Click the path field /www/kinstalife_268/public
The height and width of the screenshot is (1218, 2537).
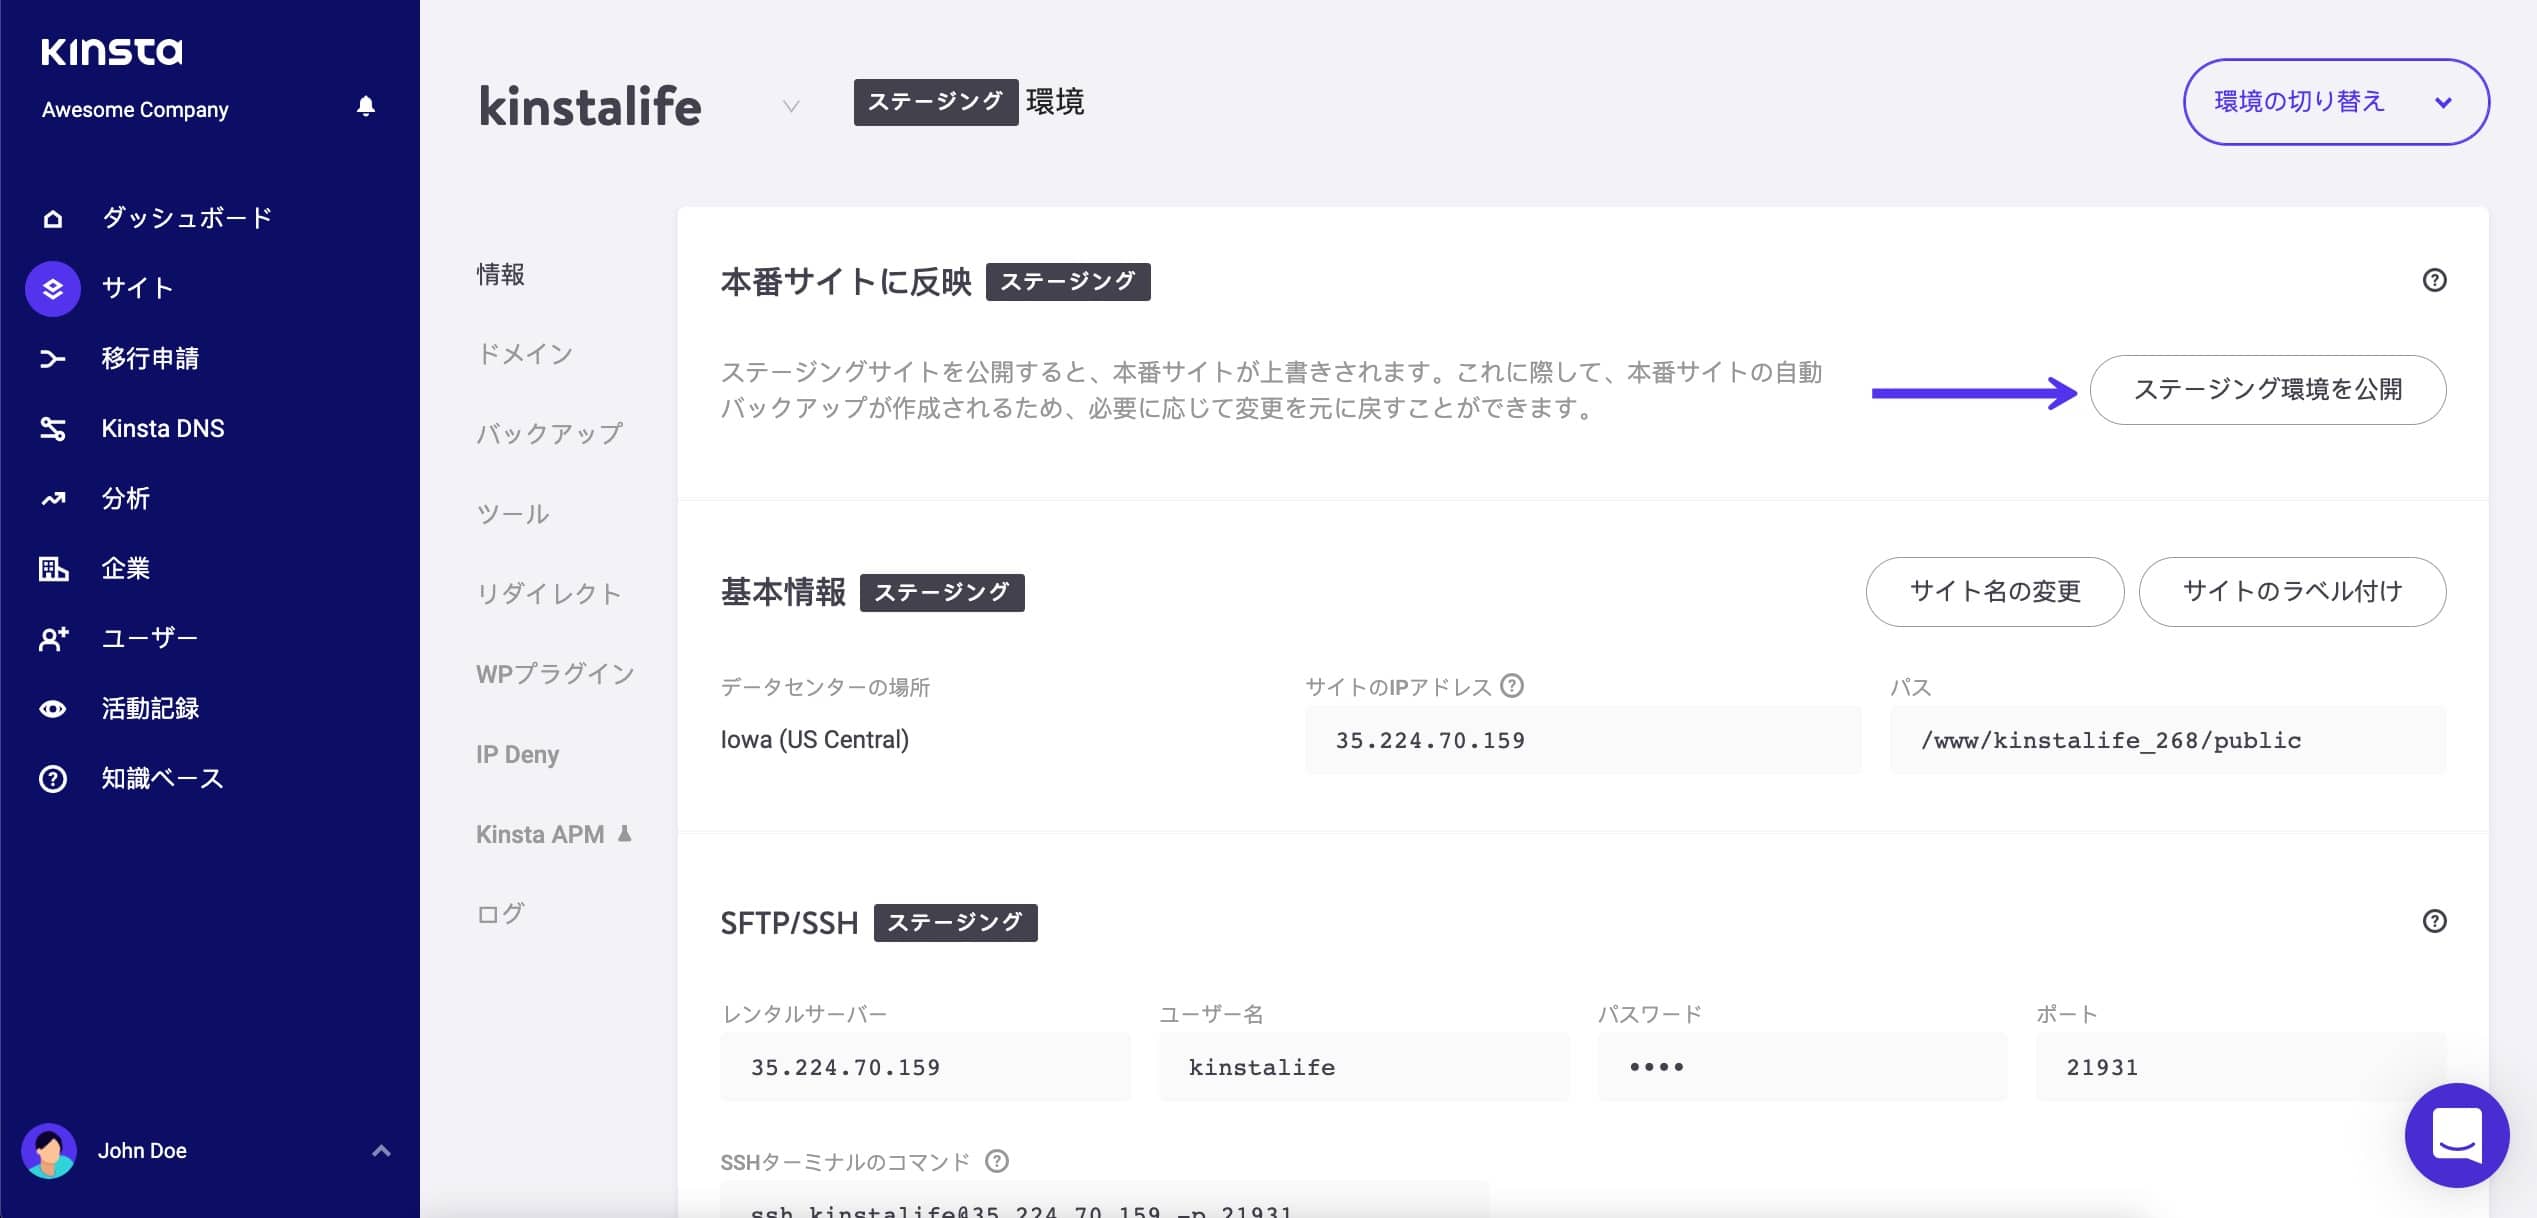[2168, 740]
